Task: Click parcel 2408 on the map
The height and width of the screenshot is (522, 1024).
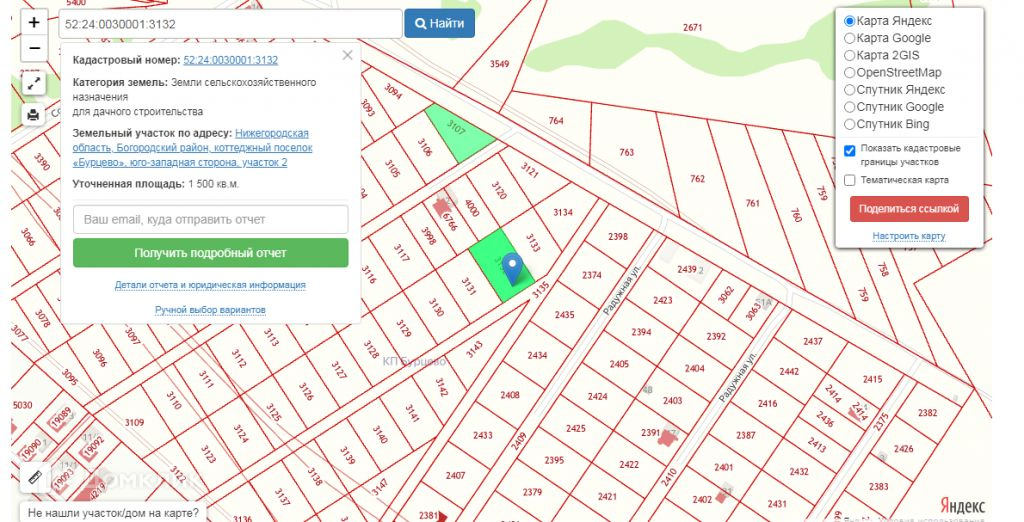Action: [510, 395]
